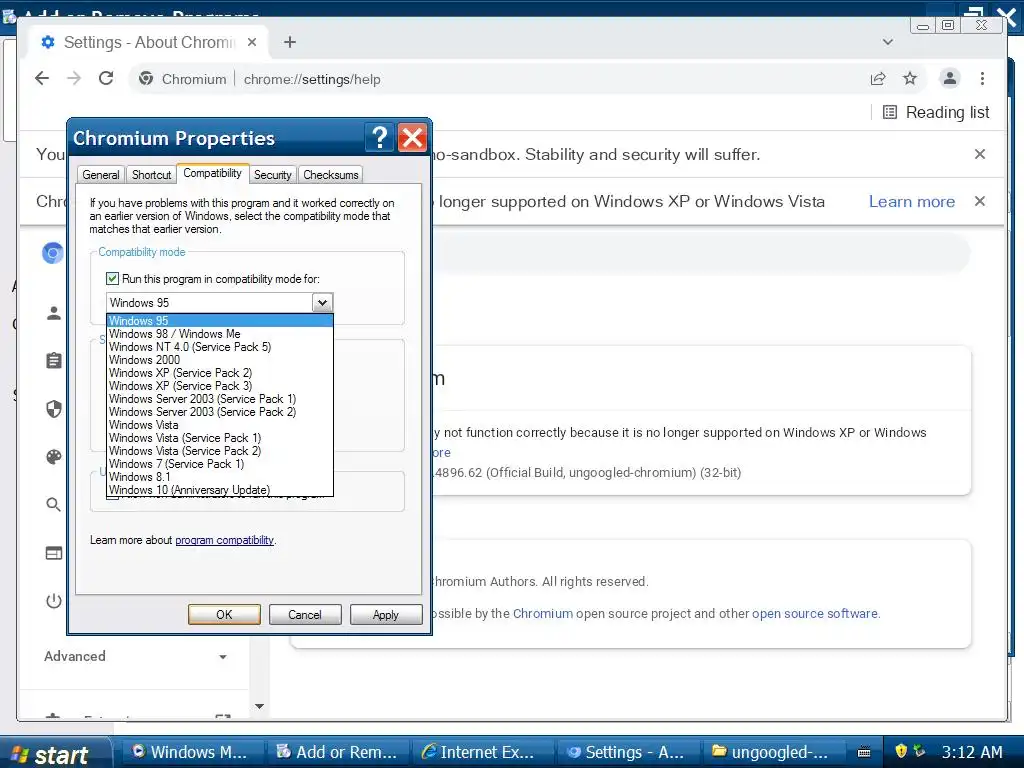Switch to the Checksums tab

pyautogui.click(x=330, y=175)
